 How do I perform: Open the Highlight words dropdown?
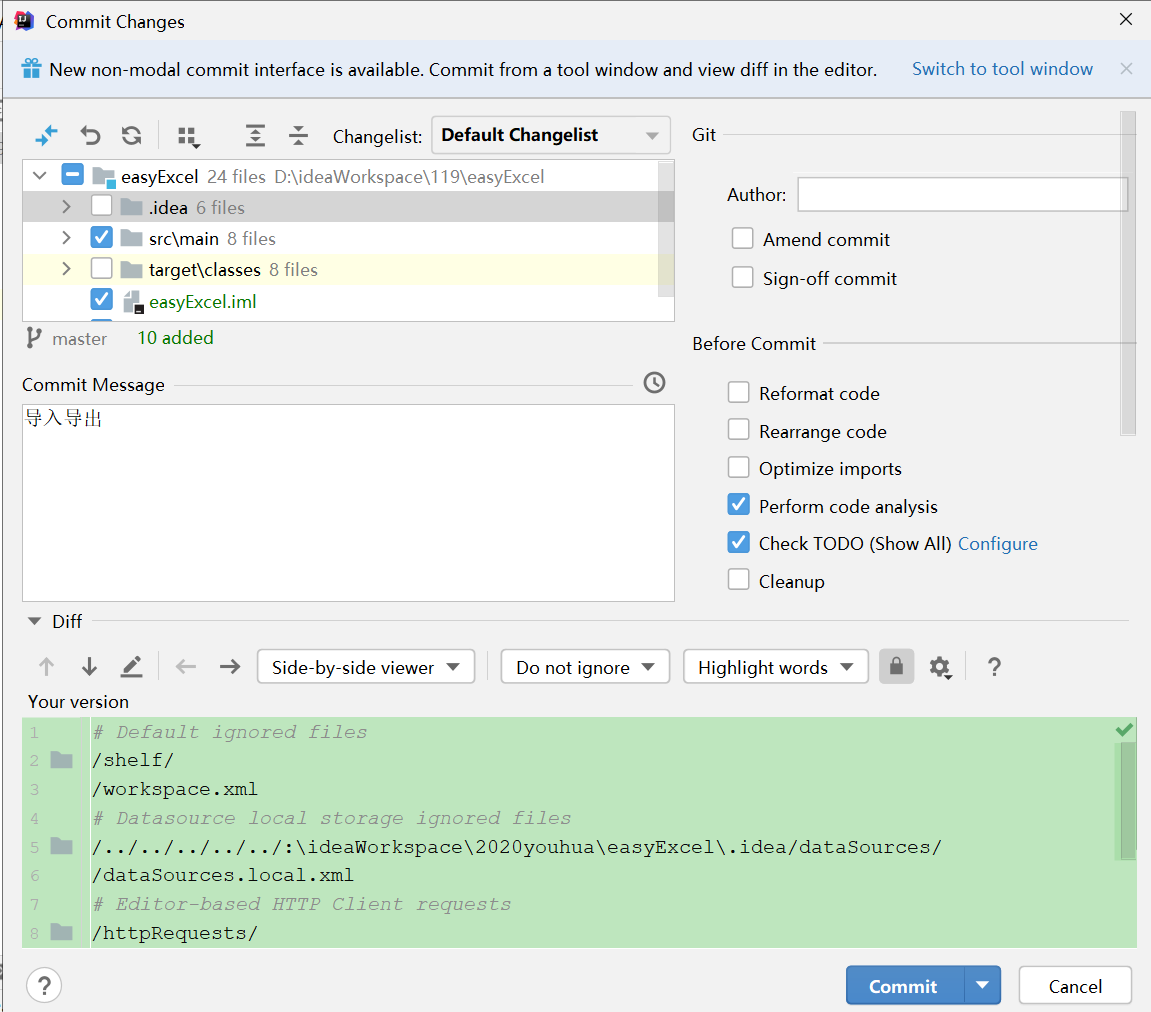[776, 666]
